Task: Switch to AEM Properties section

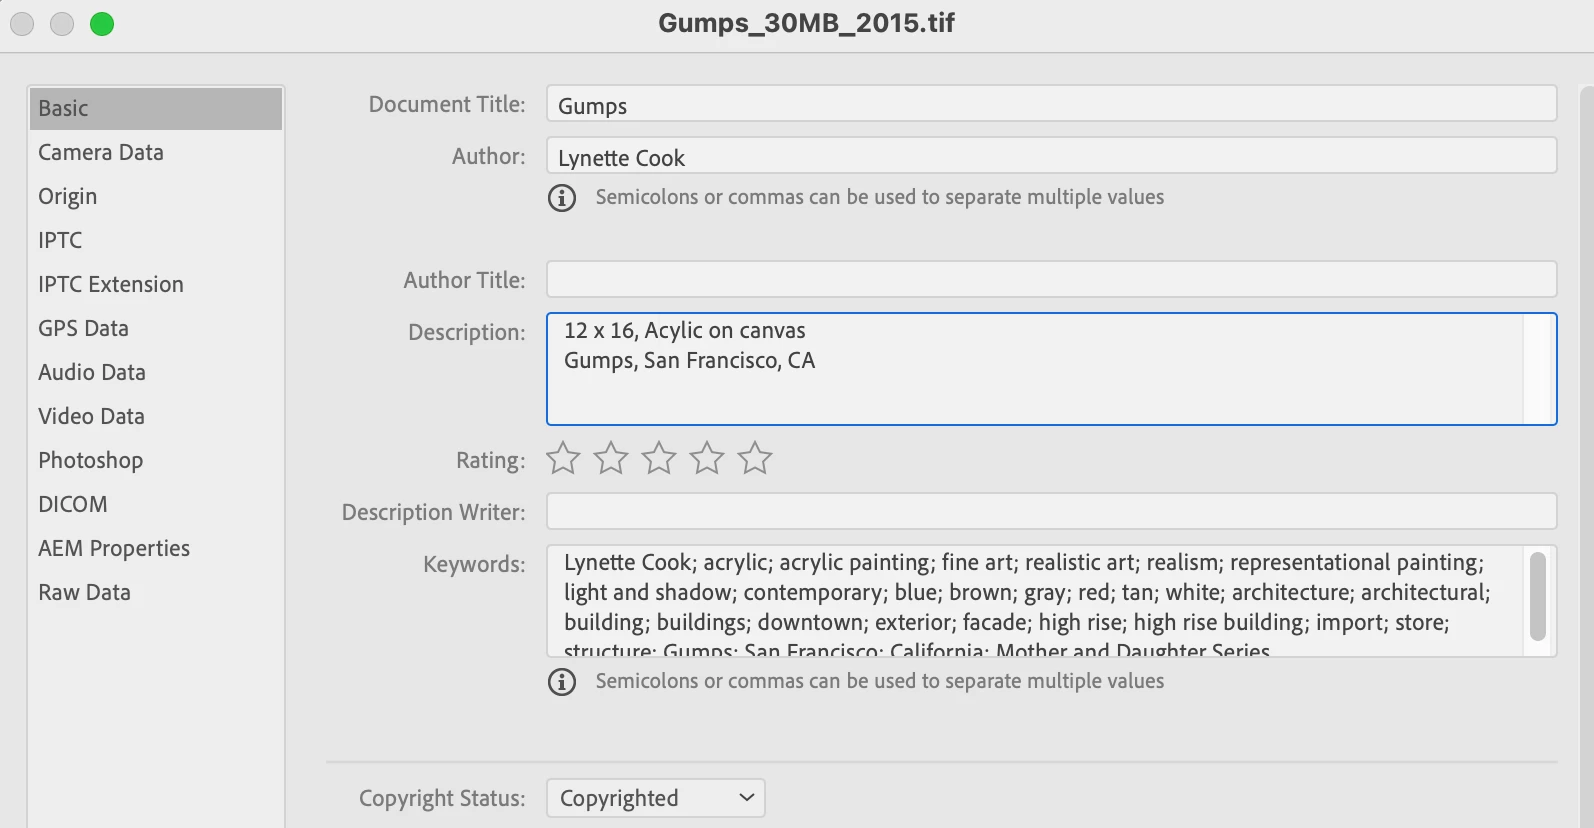Action: point(156,548)
